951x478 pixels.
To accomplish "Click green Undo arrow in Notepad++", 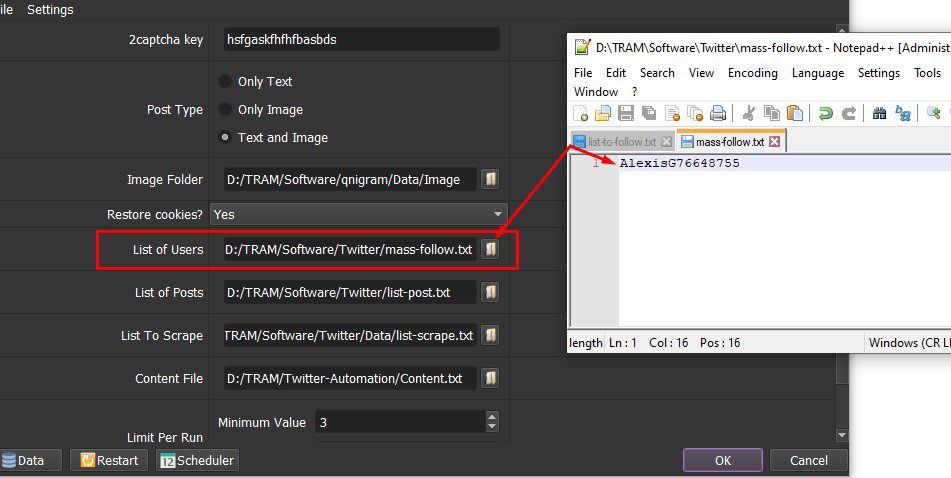I will point(825,113).
